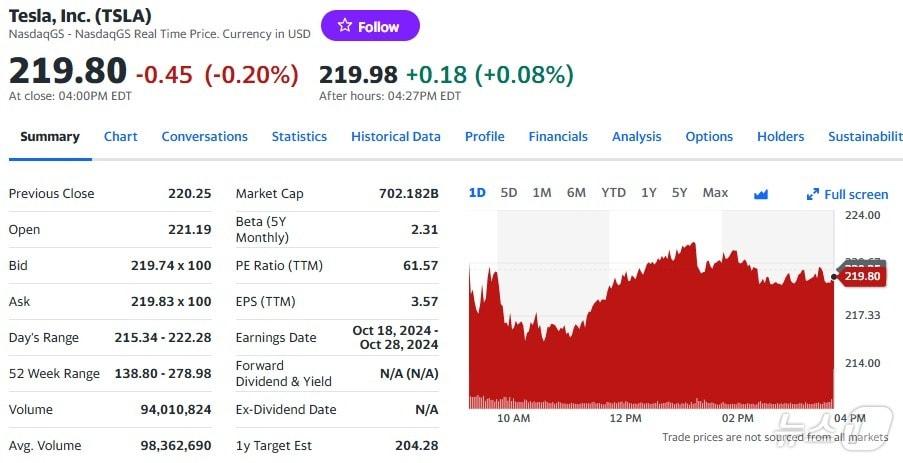View the Profile tab
Image resolution: width=903 pixels, height=463 pixels.
tap(484, 137)
